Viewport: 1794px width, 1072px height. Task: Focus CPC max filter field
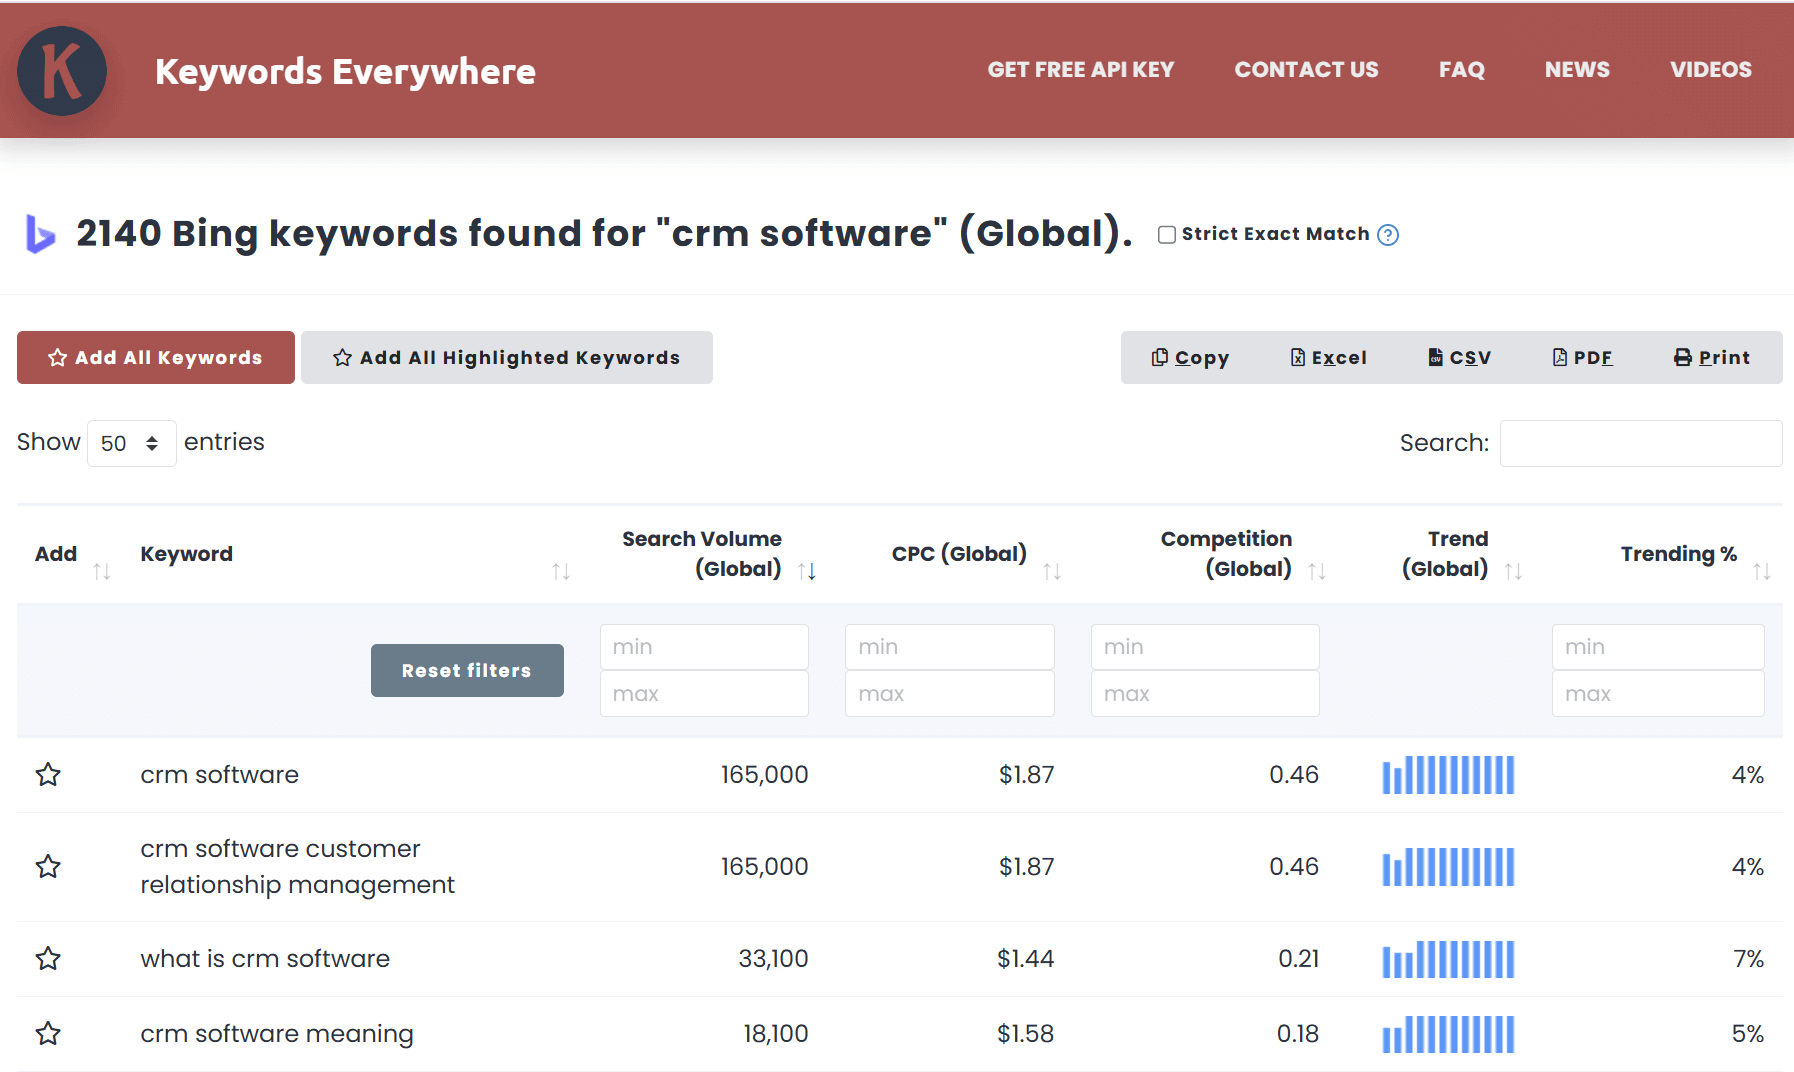(950, 694)
